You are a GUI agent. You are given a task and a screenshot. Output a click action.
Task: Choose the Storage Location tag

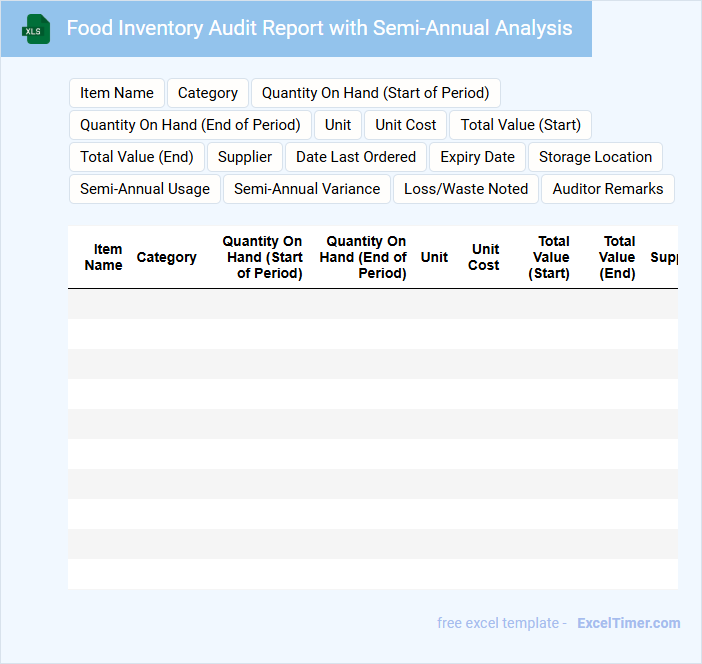[595, 157]
